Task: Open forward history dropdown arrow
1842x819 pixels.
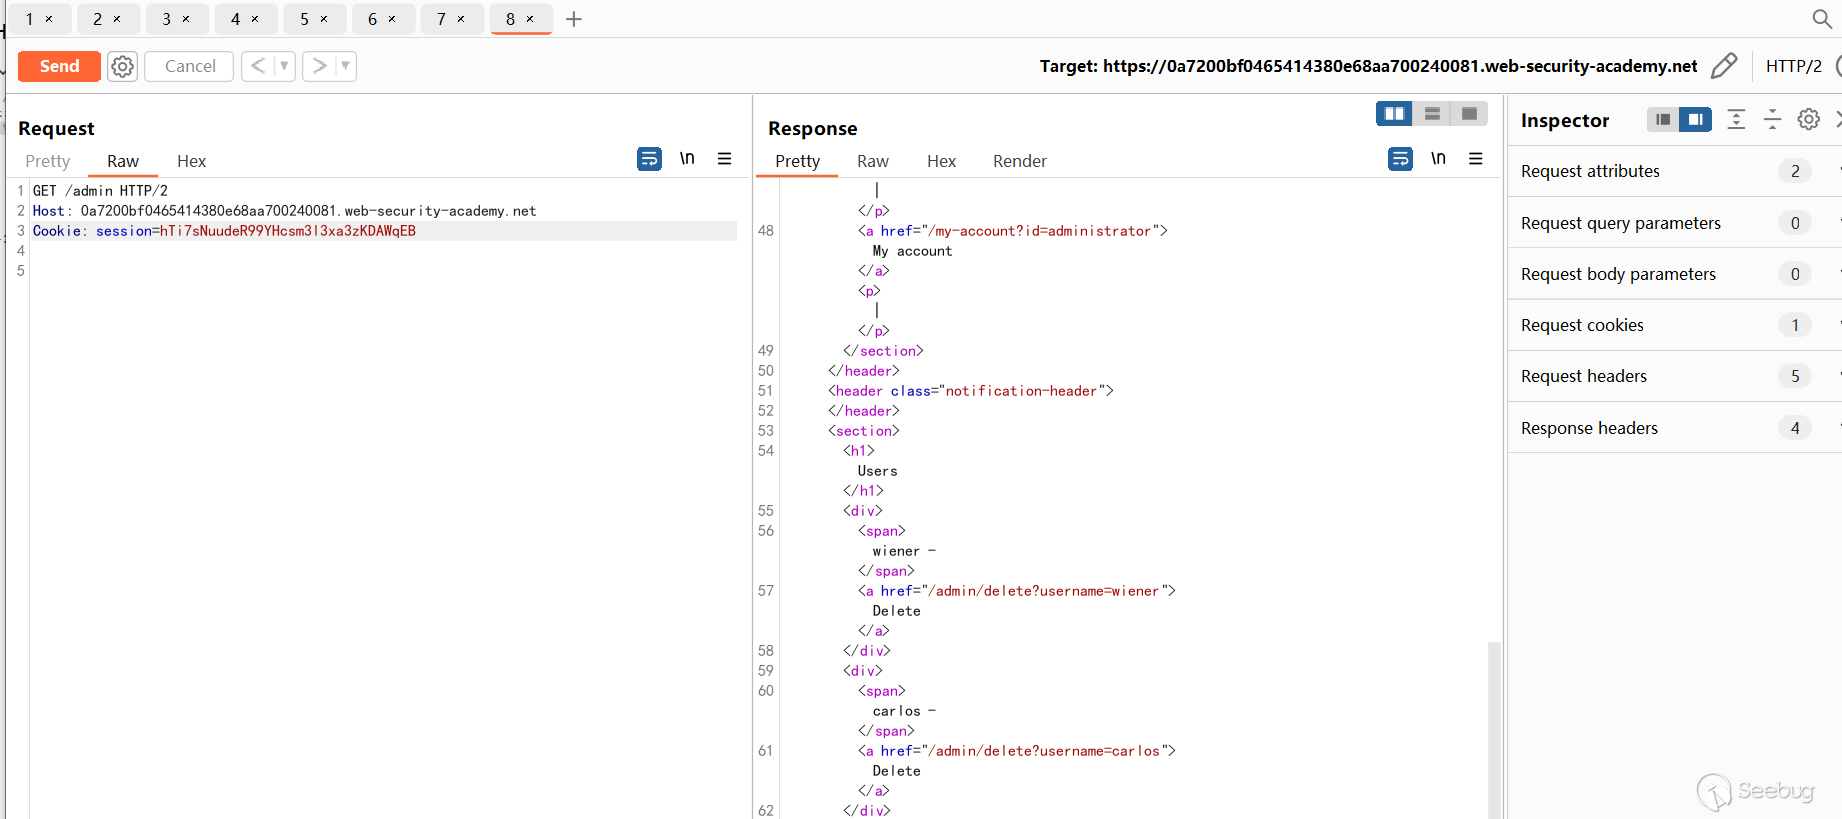Action: pyautogui.click(x=345, y=66)
